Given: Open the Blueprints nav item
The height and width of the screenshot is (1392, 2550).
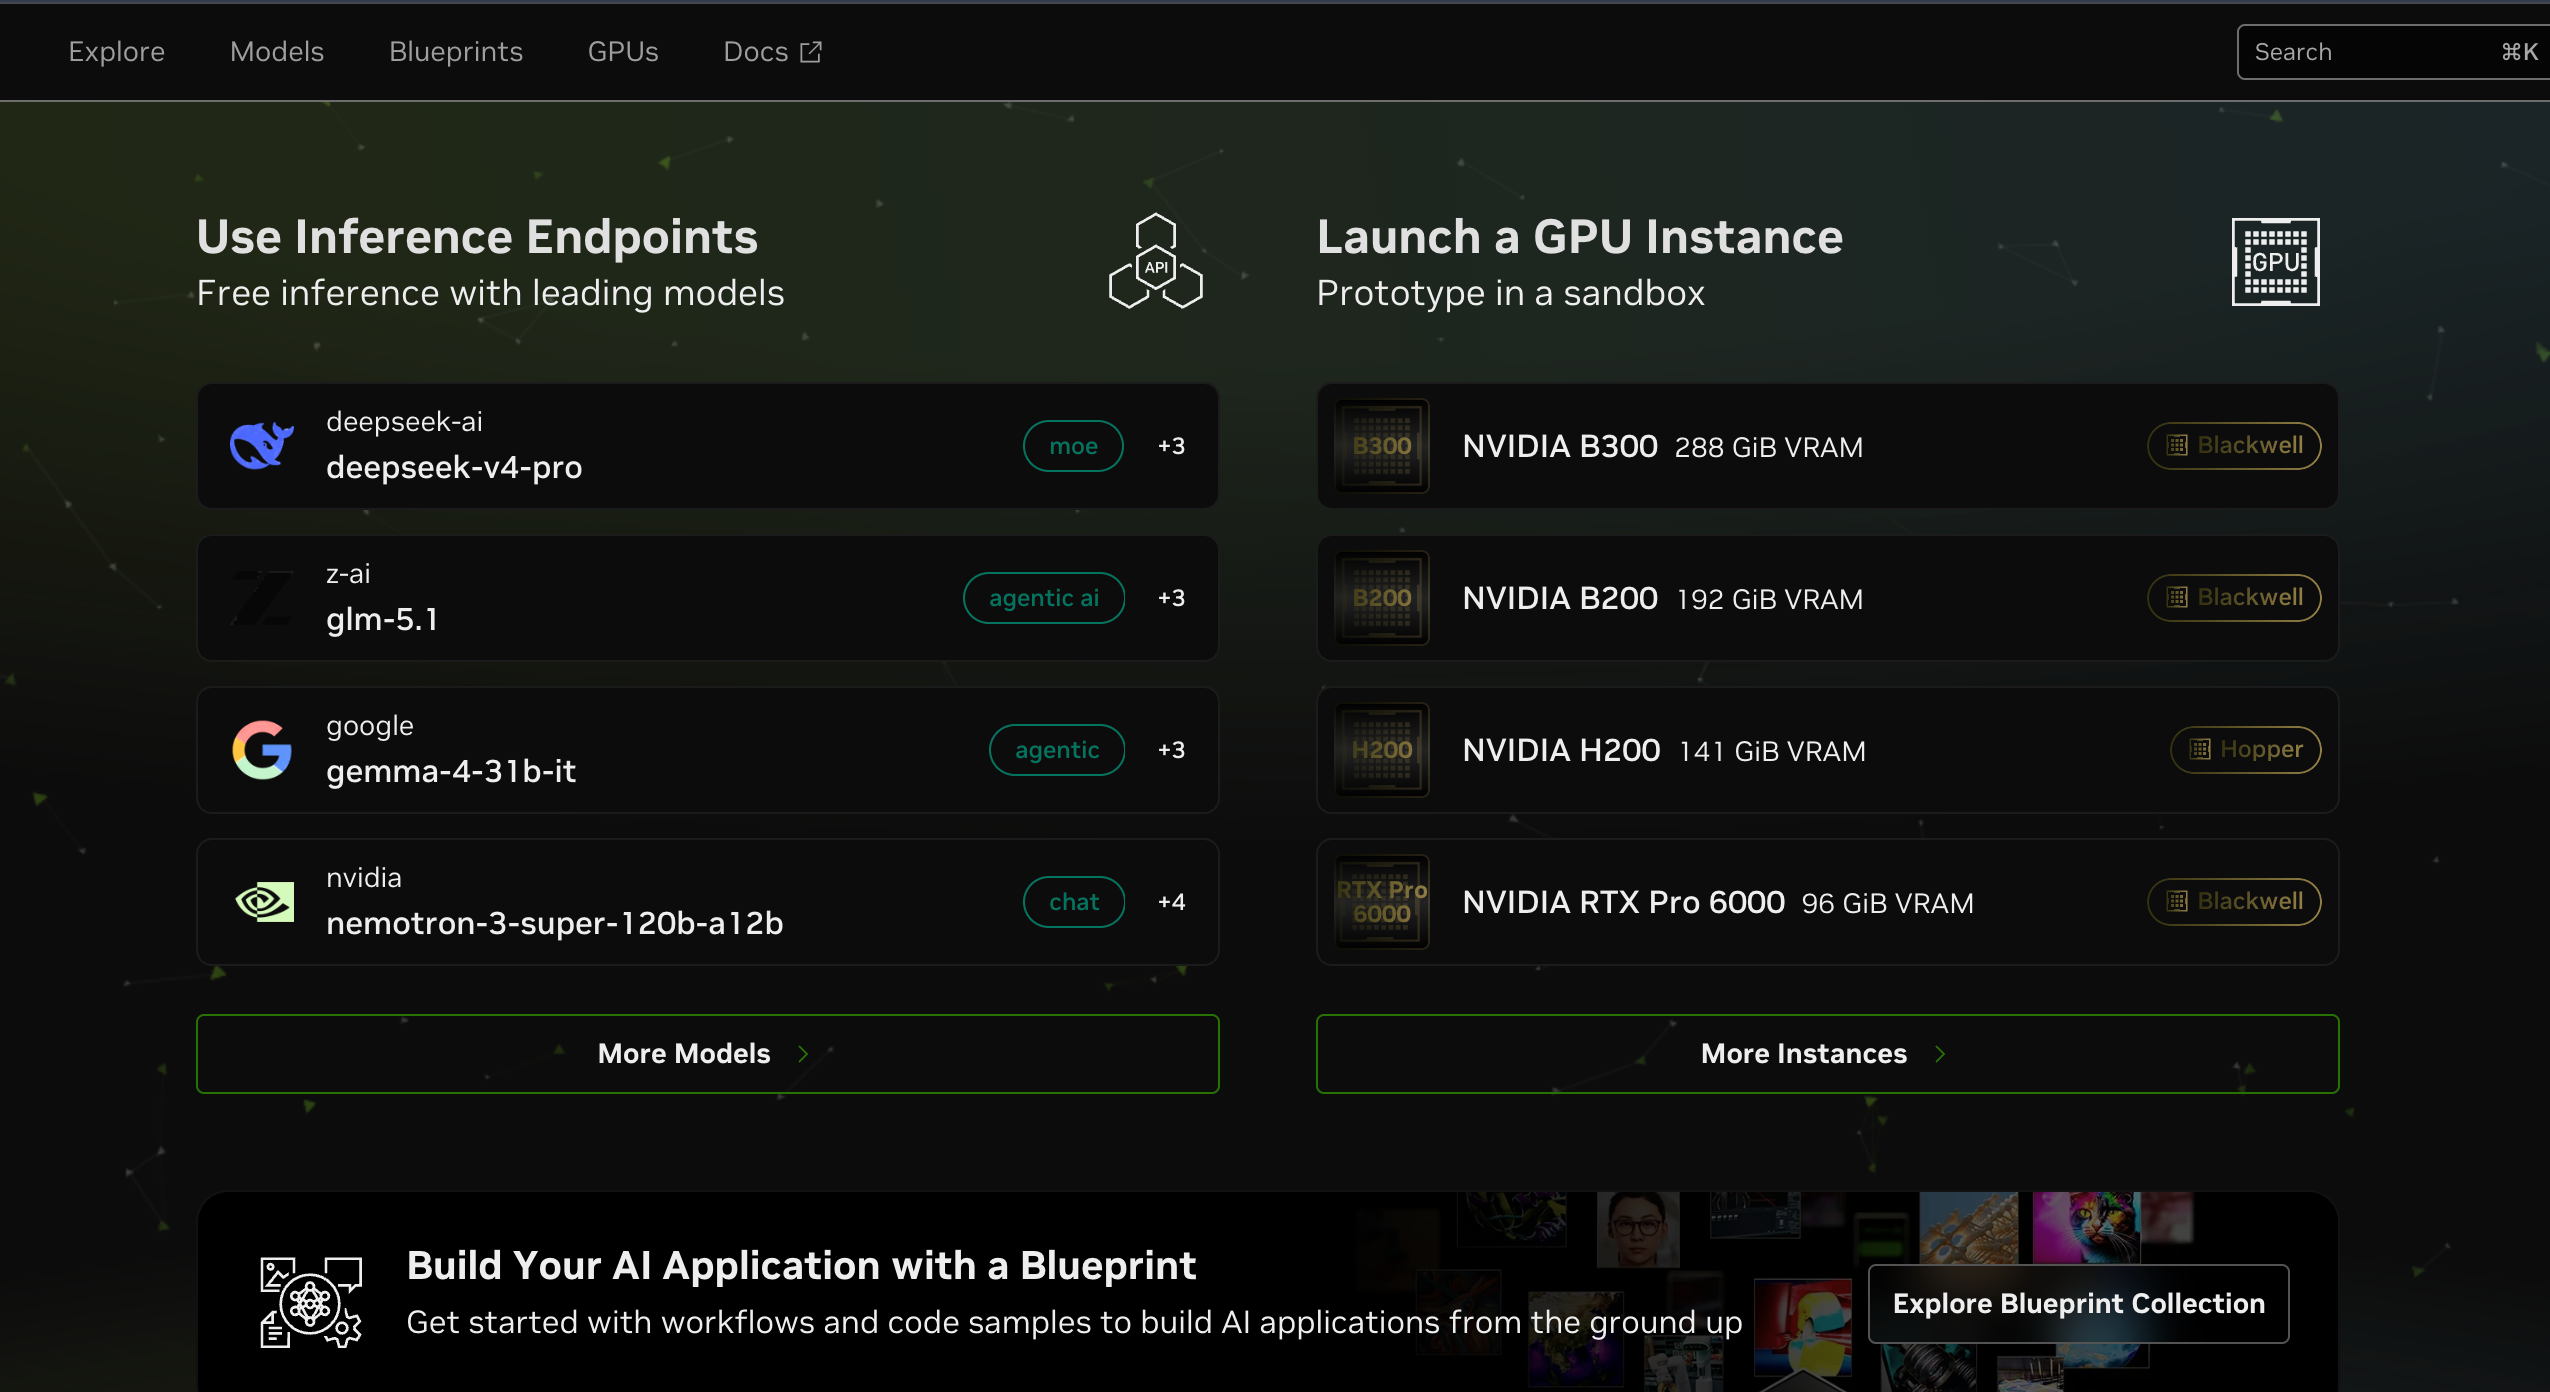Looking at the screenshot, I should (456, 52).
